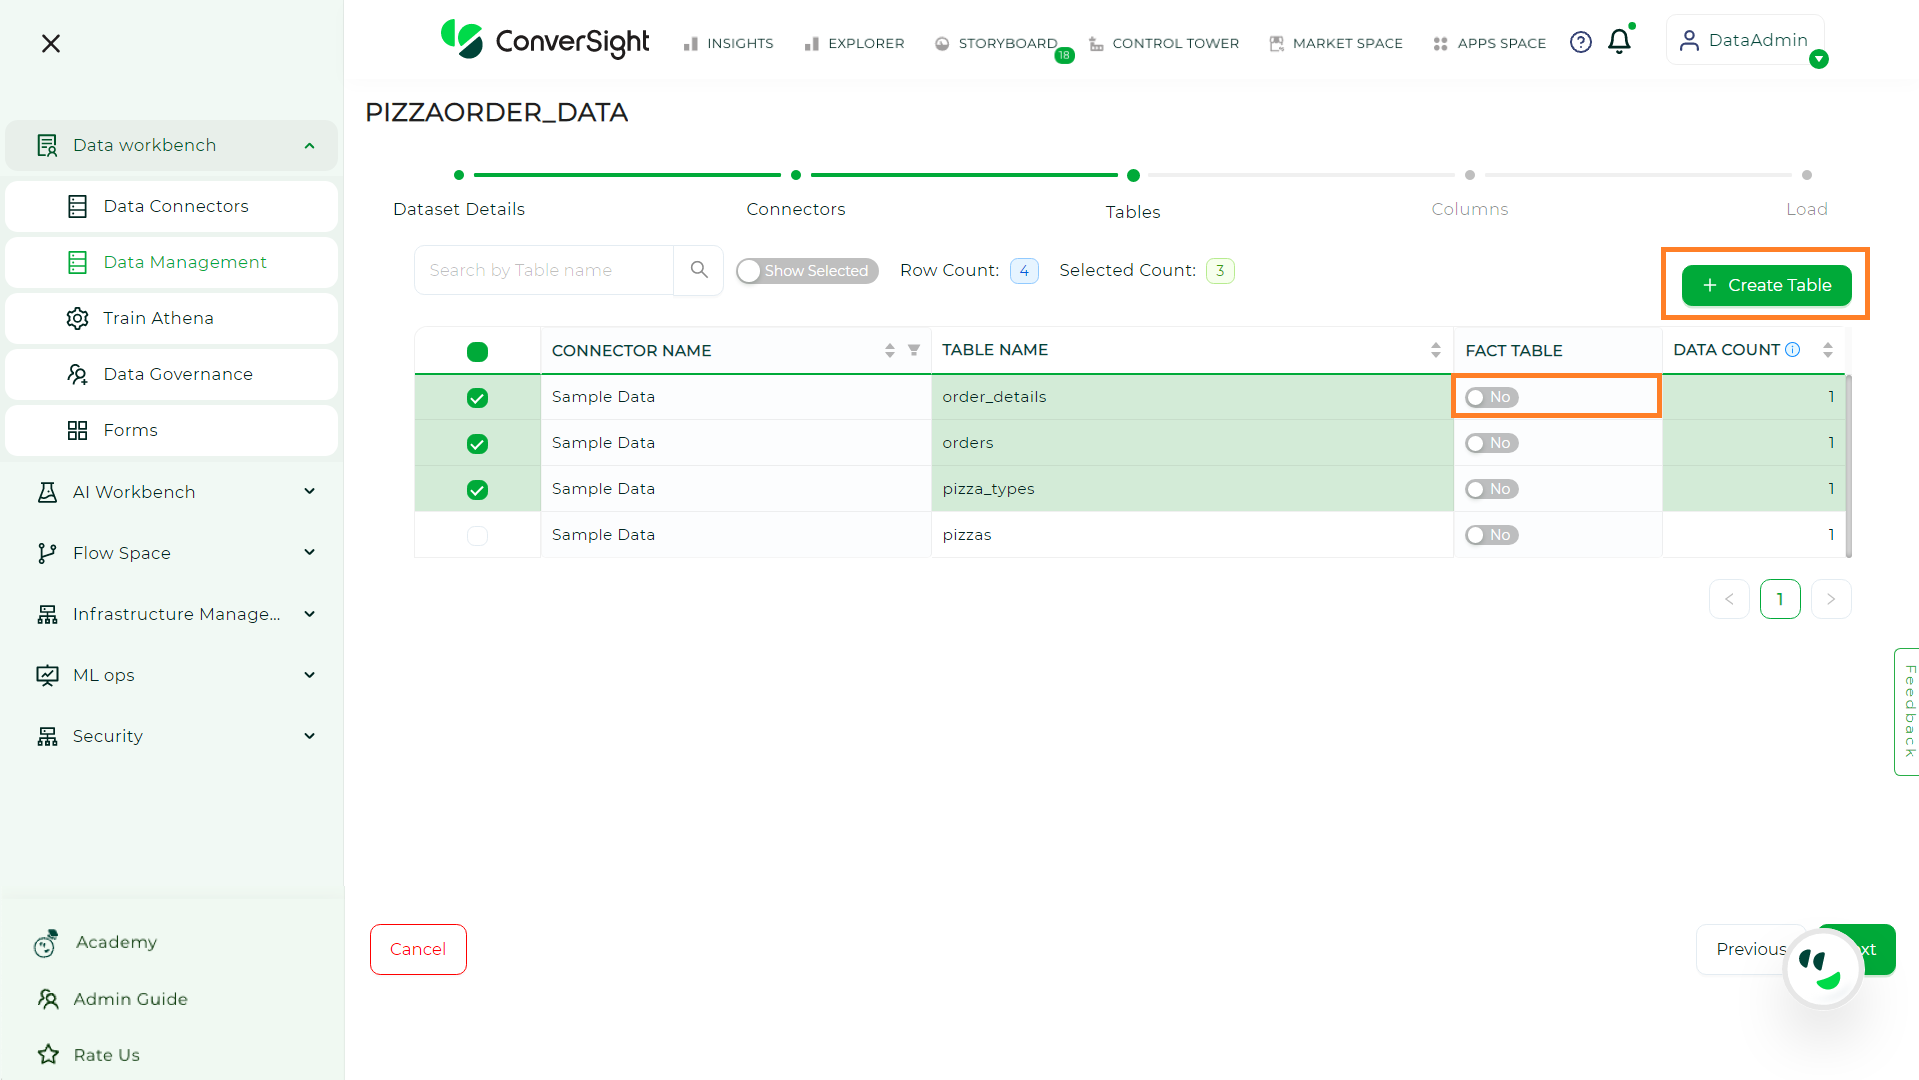
Task: Open the Feedback side tab
Action: 1908,711
